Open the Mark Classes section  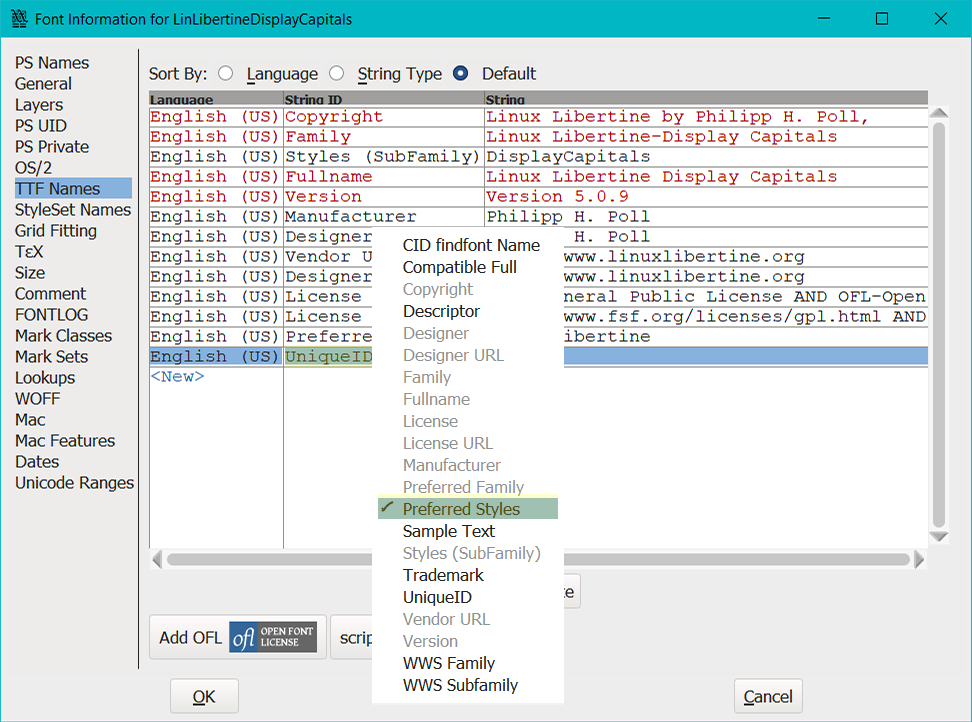pyautogui.click(x=63, y=336)
